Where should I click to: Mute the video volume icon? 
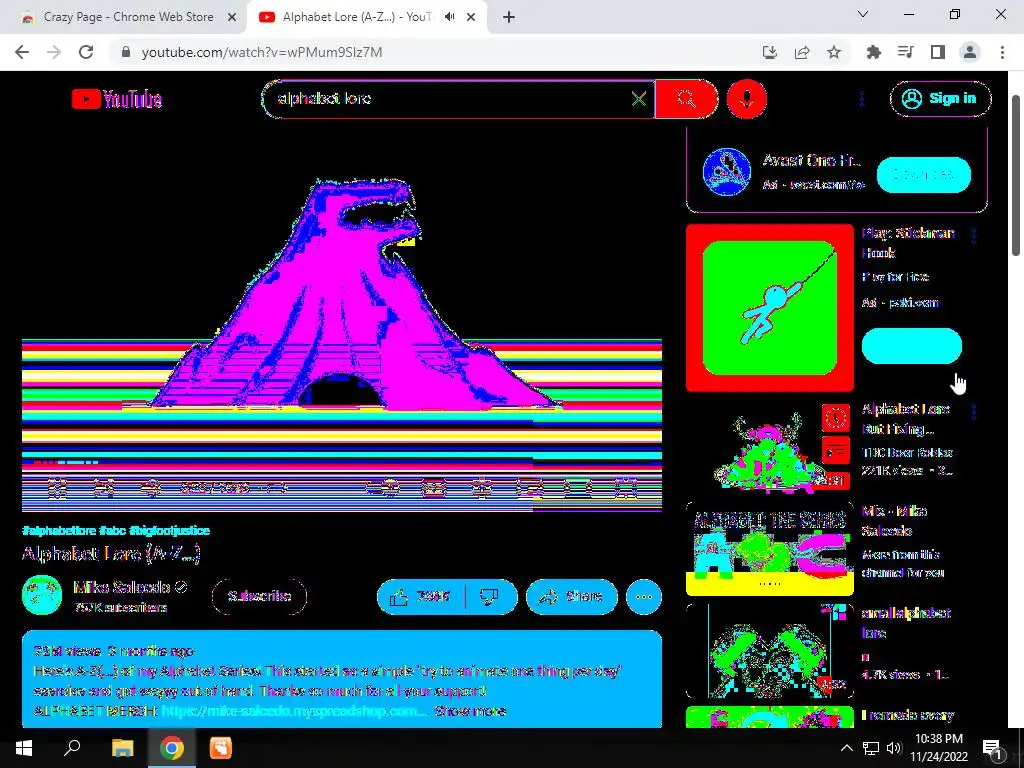(151, 487)
